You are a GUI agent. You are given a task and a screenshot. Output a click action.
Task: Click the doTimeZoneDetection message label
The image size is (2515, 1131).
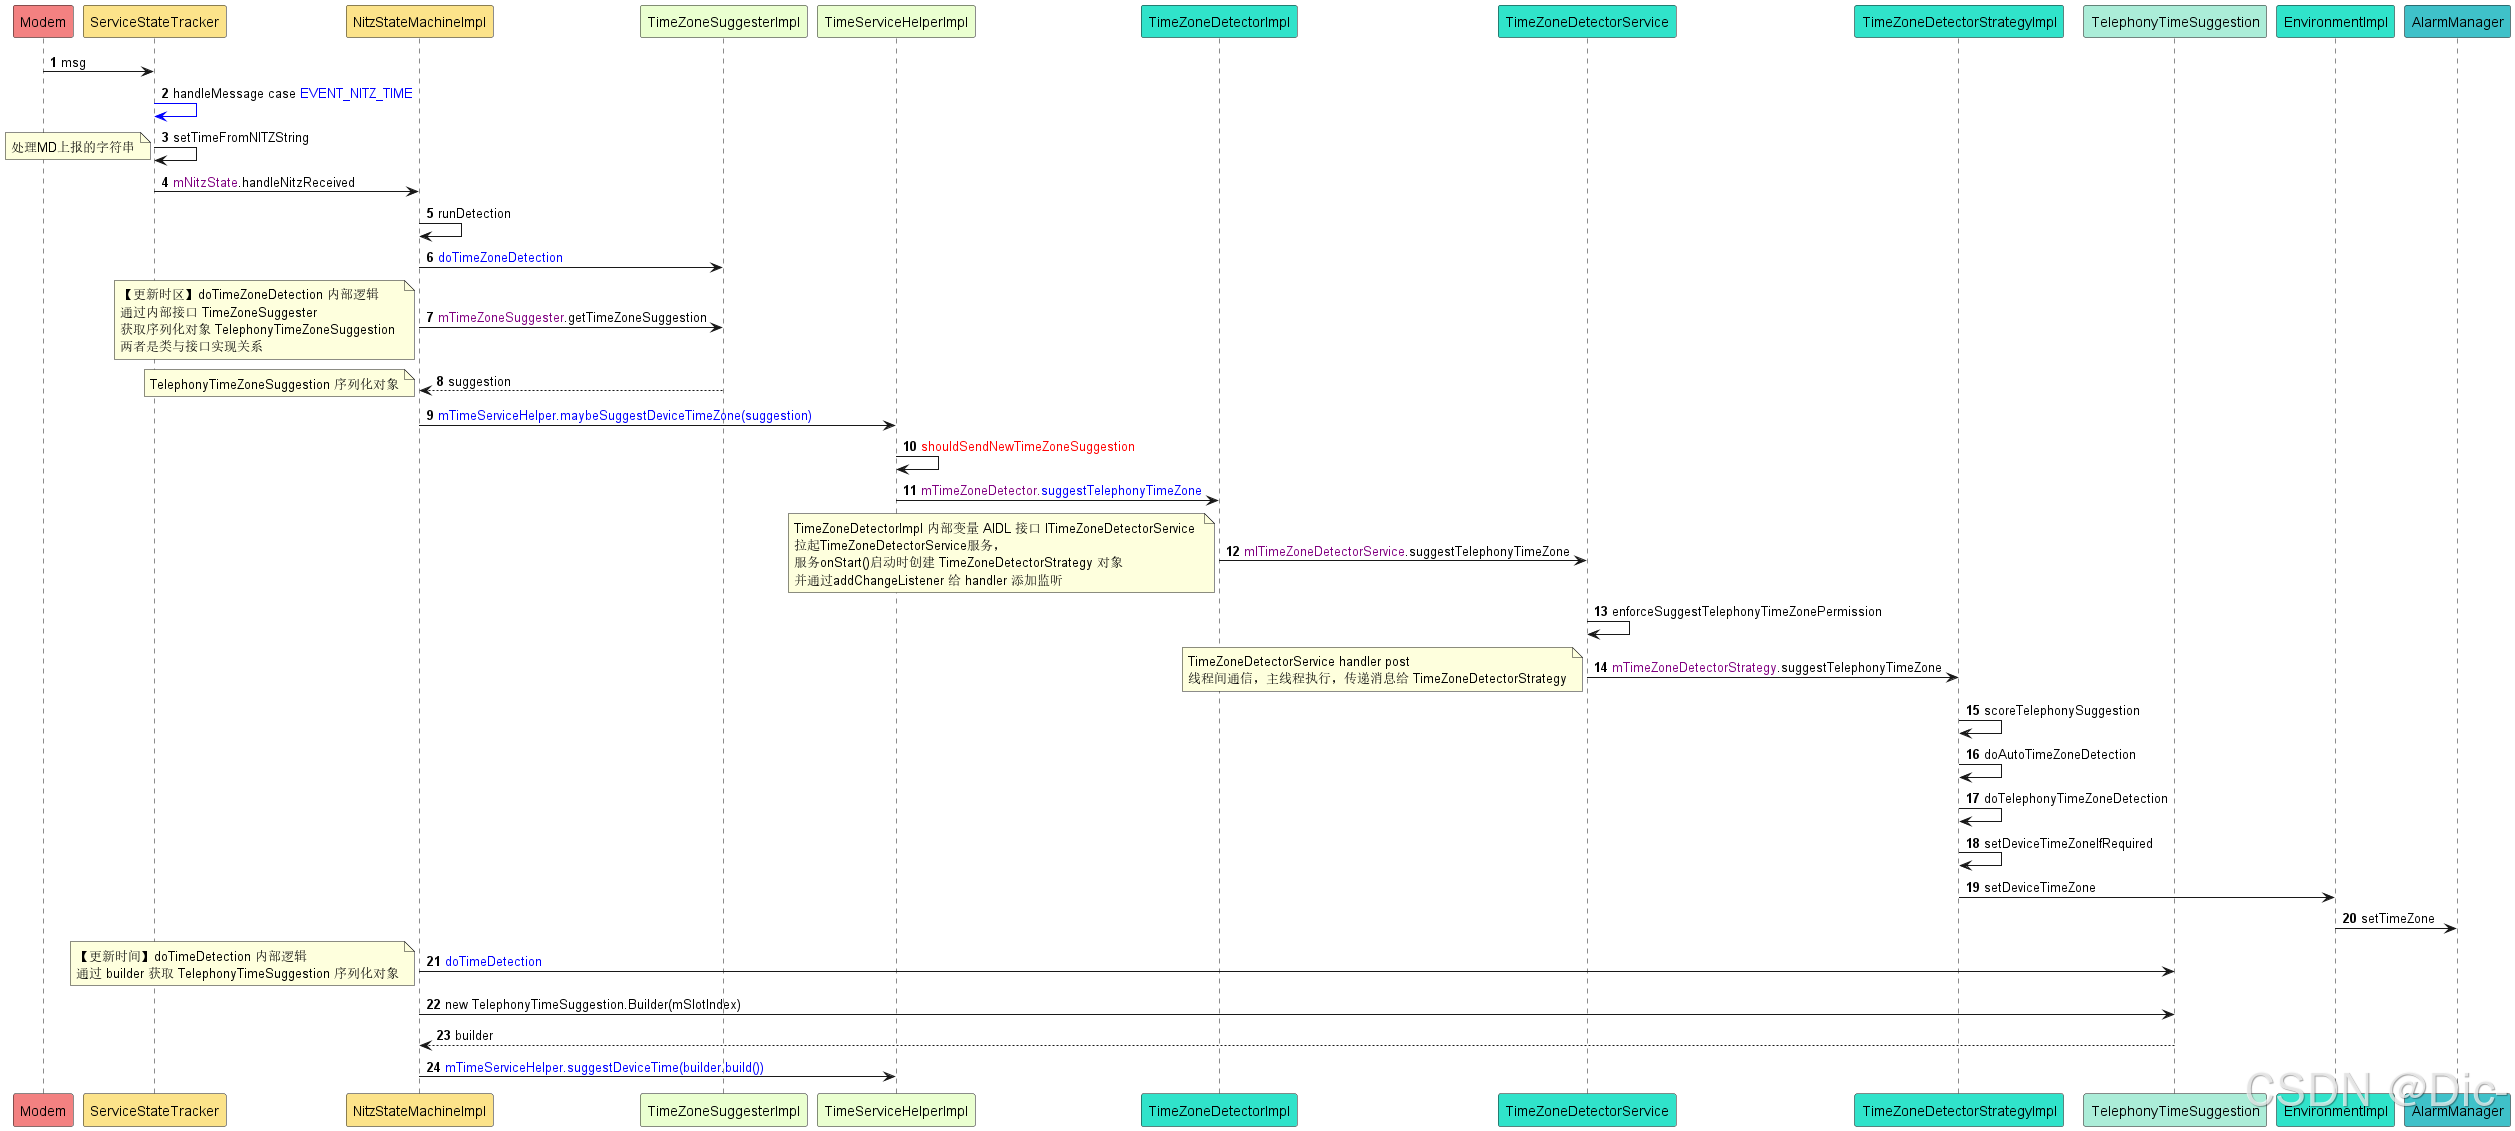click(x=500, y=257)
